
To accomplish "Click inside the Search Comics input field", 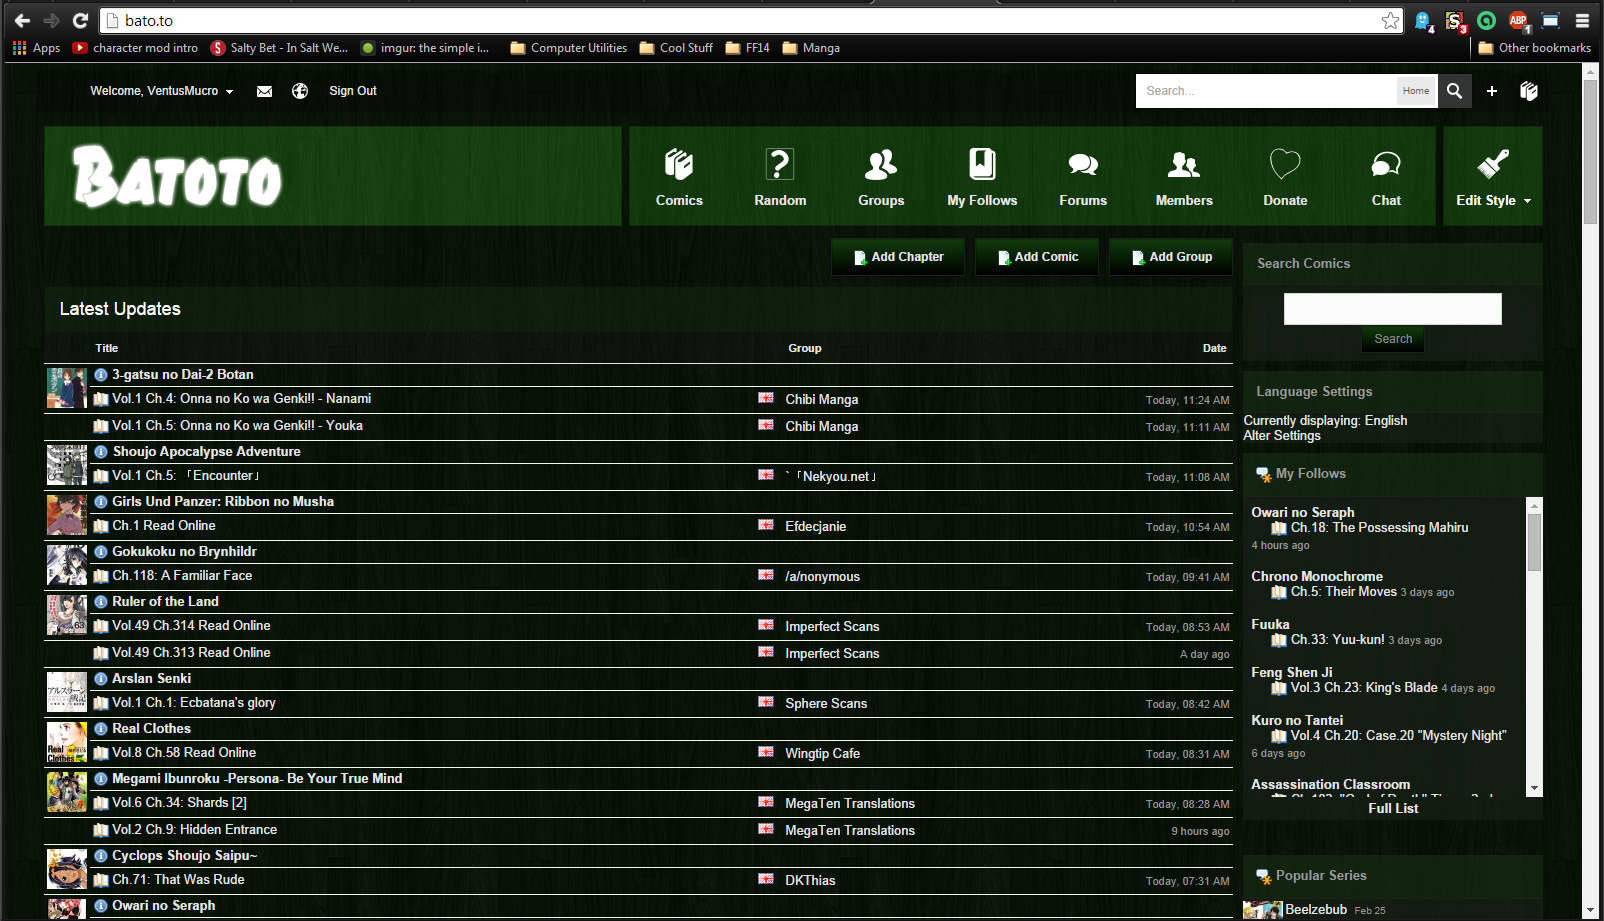I will pos(1392,308).
